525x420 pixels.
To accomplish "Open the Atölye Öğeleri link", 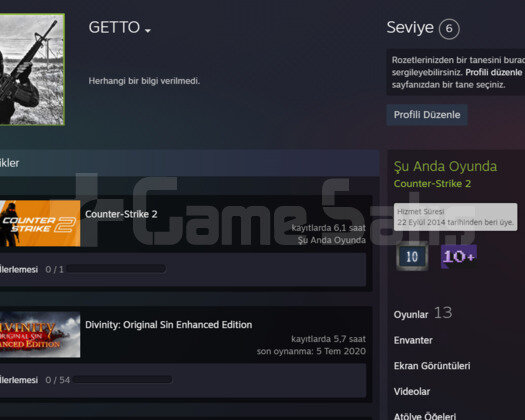I will click(x=425, y=416).
